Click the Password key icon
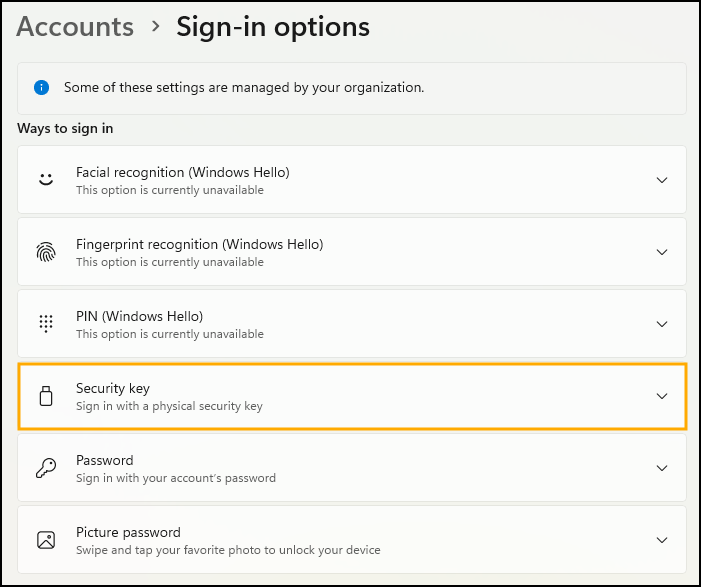Viewport: 701px width, 587px height. point(45,468)
